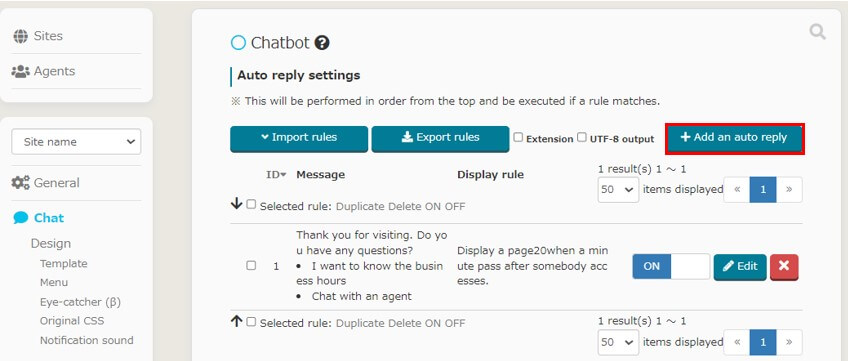Open top 50 items displayed dropdown
This screenshot has height=361, width=848.
point(618,189)
